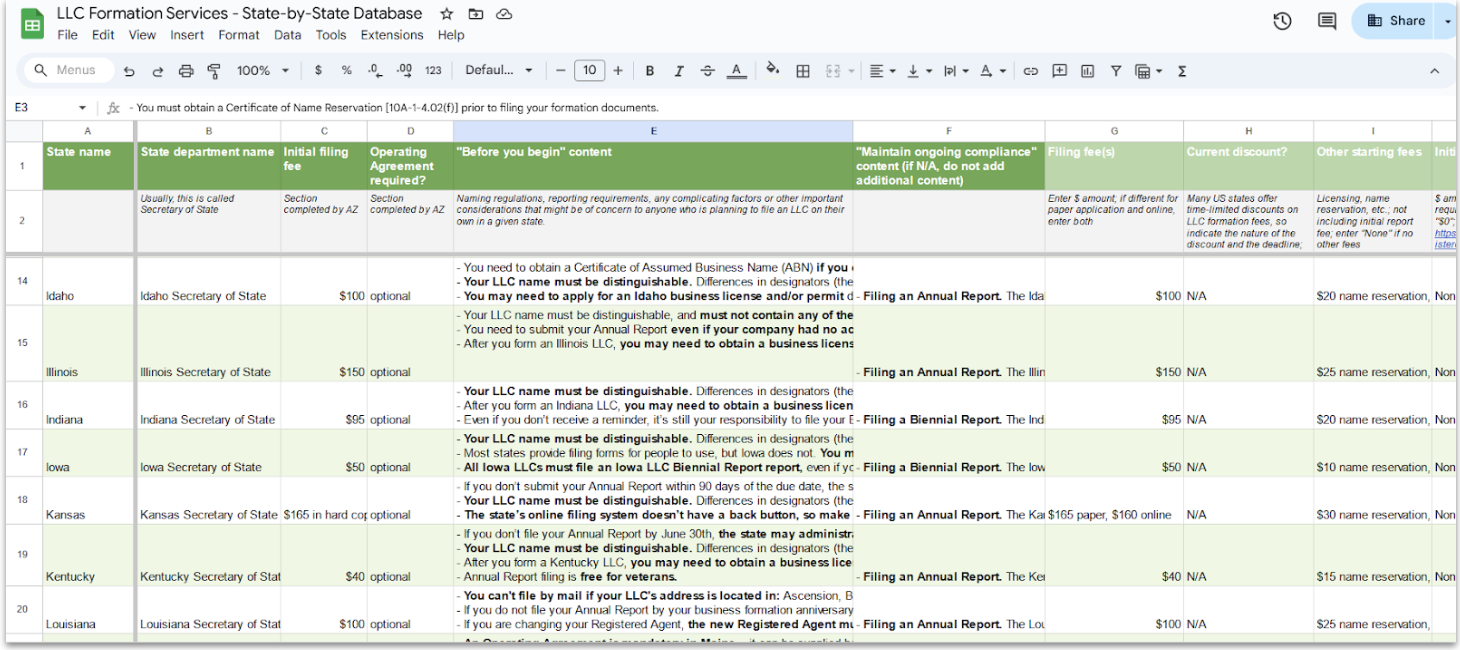This screenshot has height=650, width=1460.
Task: Open the borders icon in the toolbar
Action: pyautogui.click(x=804, y=70)
